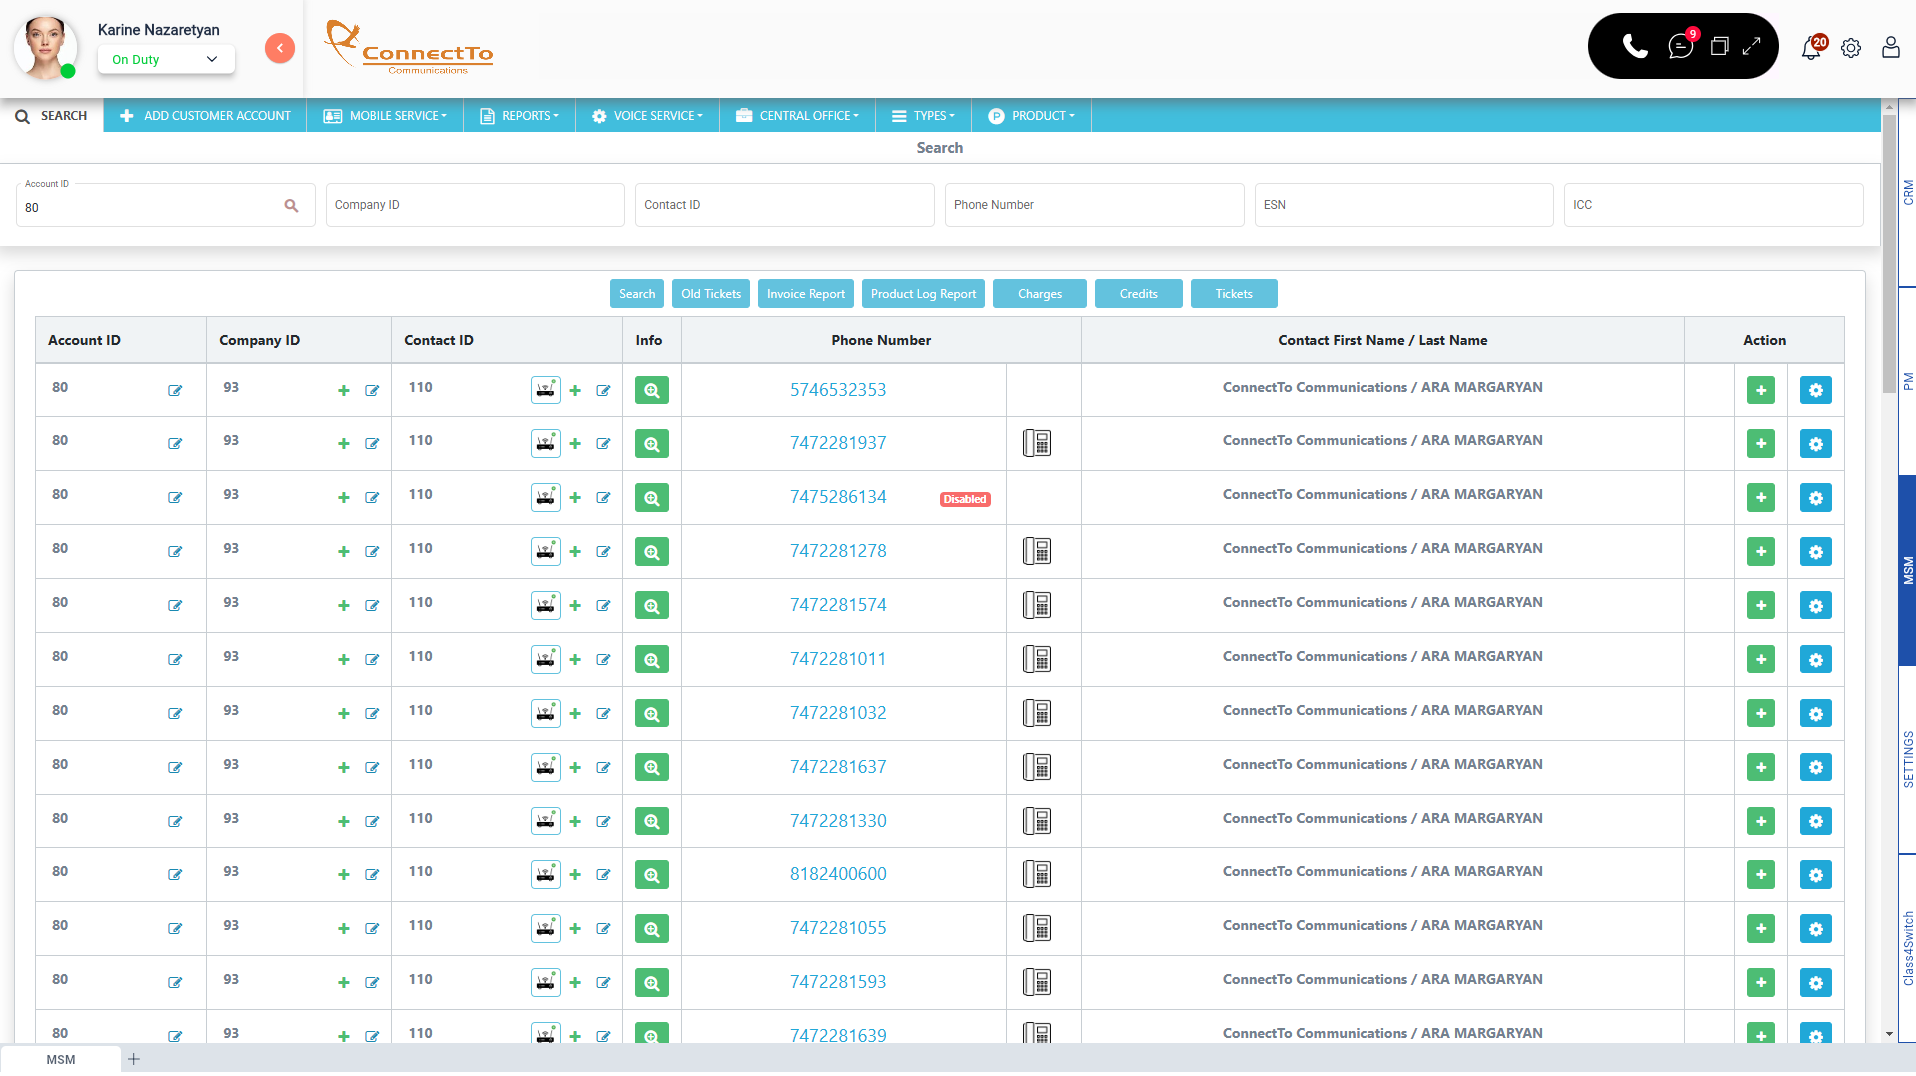This screenshot has width=1916, height=1076.
Task: Click green plus action for 7475286134
Action: [1760, 498]
